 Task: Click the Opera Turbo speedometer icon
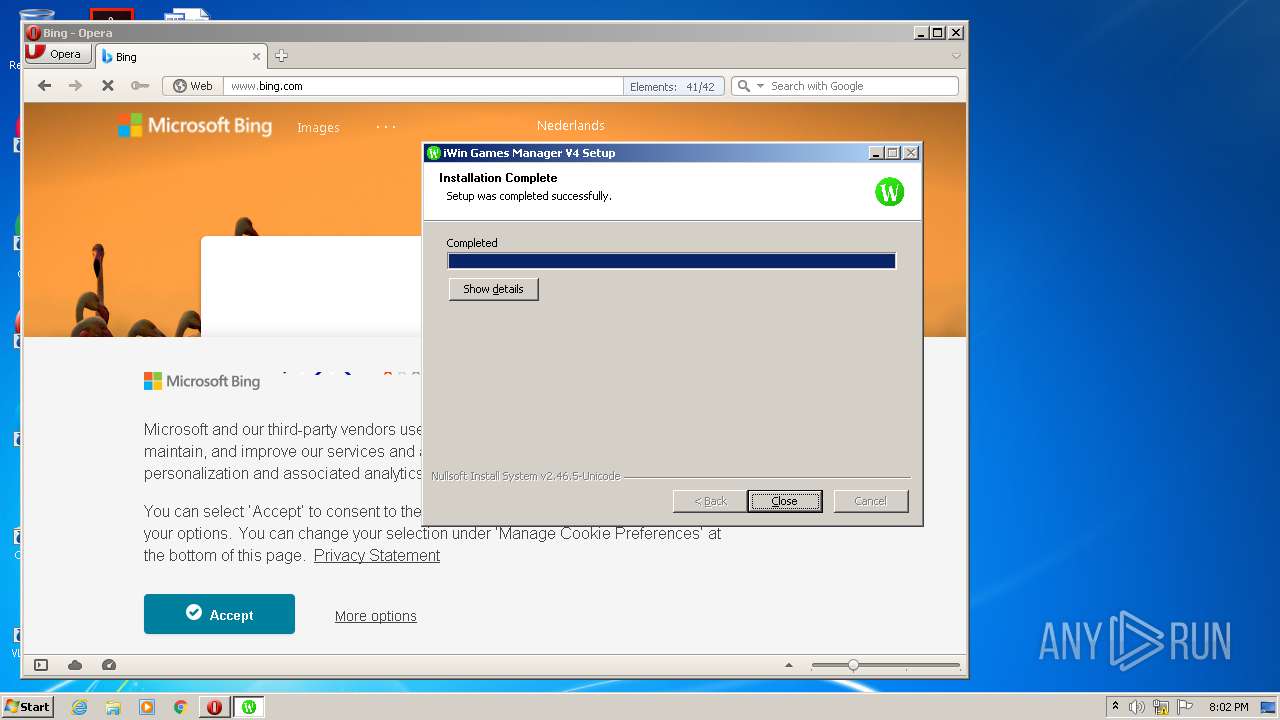(109, 665)
